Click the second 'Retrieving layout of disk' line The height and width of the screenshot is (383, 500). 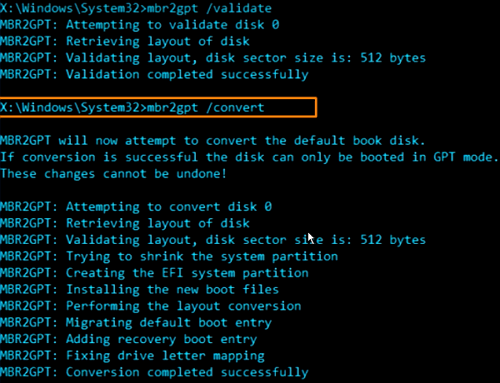pyautogui.click(x=125, y=223)
